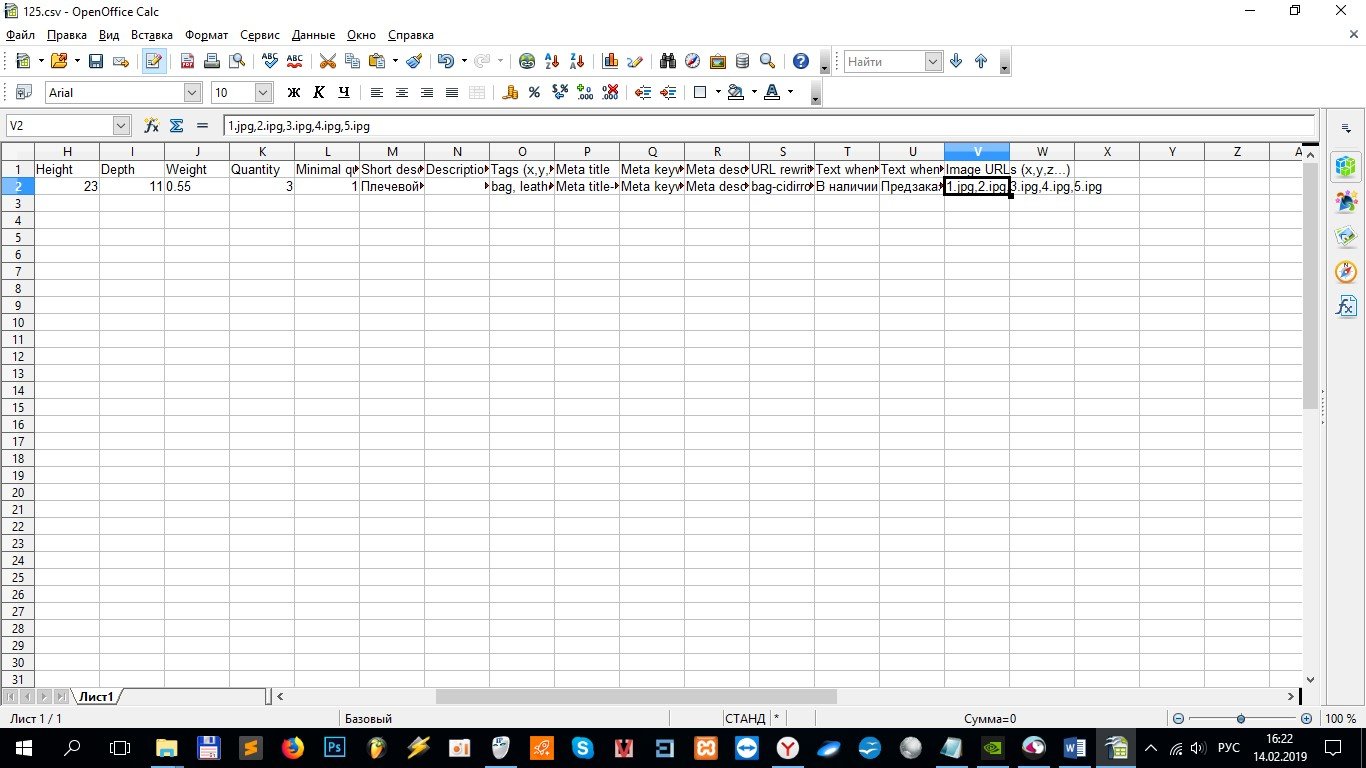Viewport: 1366px width, 768px height.
Task: Cut the selection with the scissors icon
Action: pos(327,61)
